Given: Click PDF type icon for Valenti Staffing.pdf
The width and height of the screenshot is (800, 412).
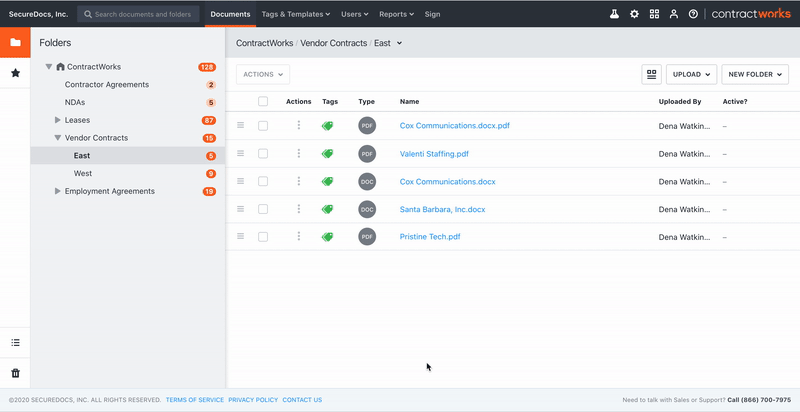Looking at the screenshot, I should click(x=367, y=153).
